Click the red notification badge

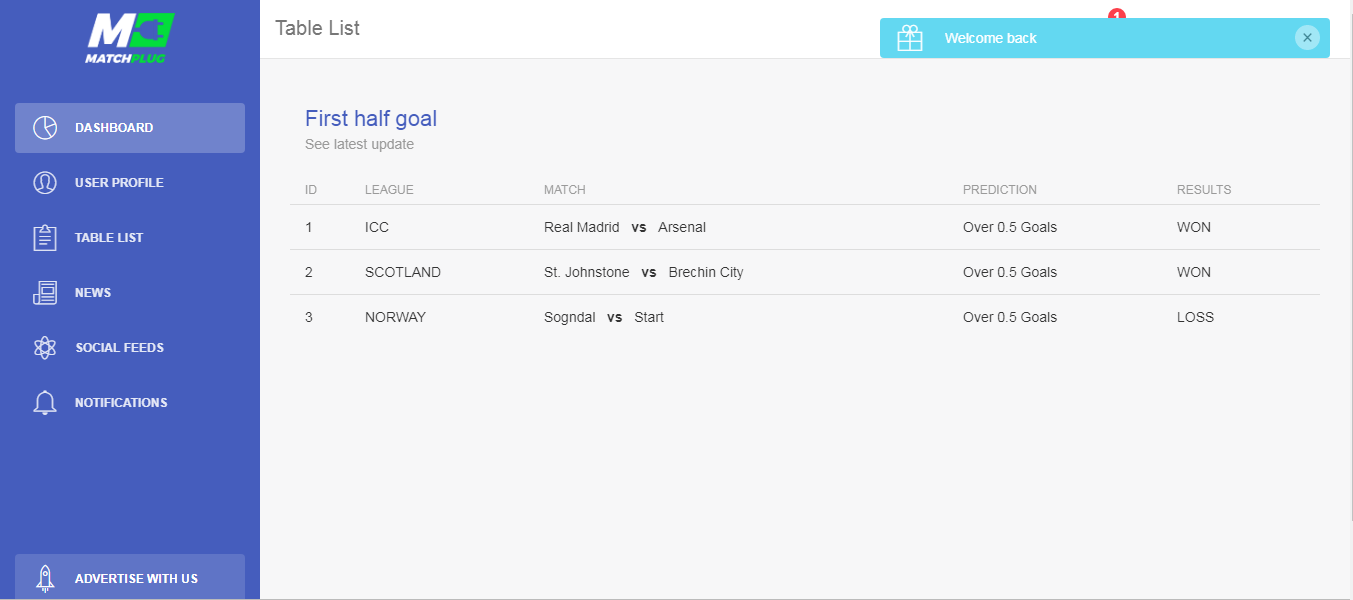[x=1117, y=14]
